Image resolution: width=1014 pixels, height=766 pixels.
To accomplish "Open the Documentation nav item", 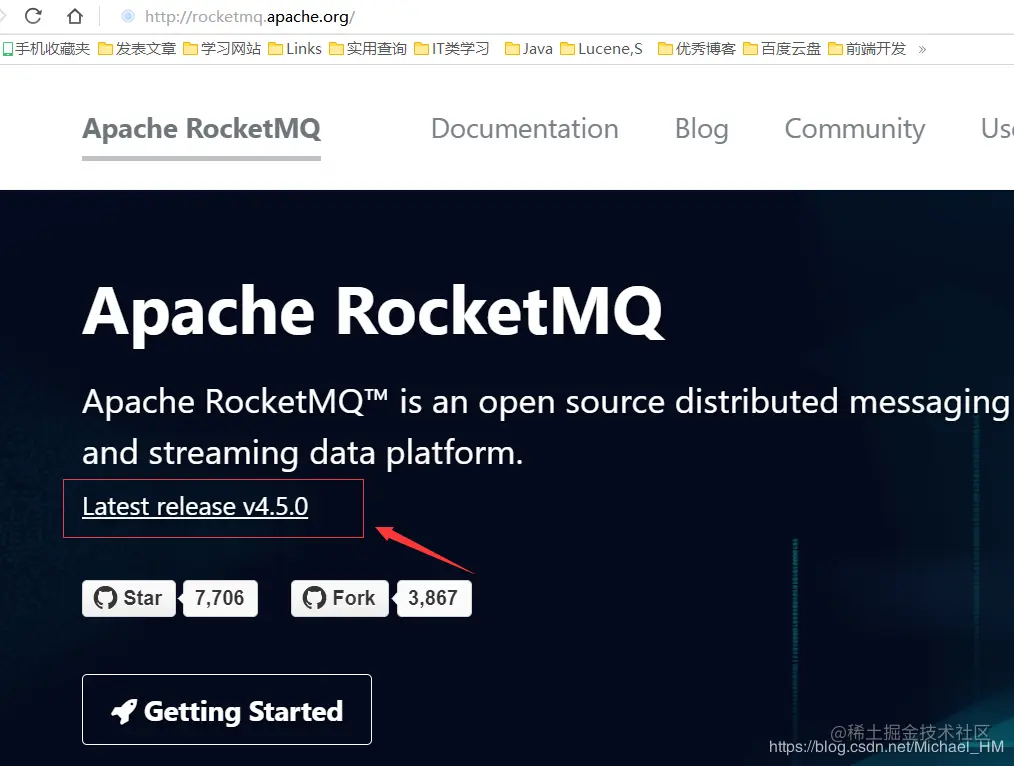I will pos(524,129).
